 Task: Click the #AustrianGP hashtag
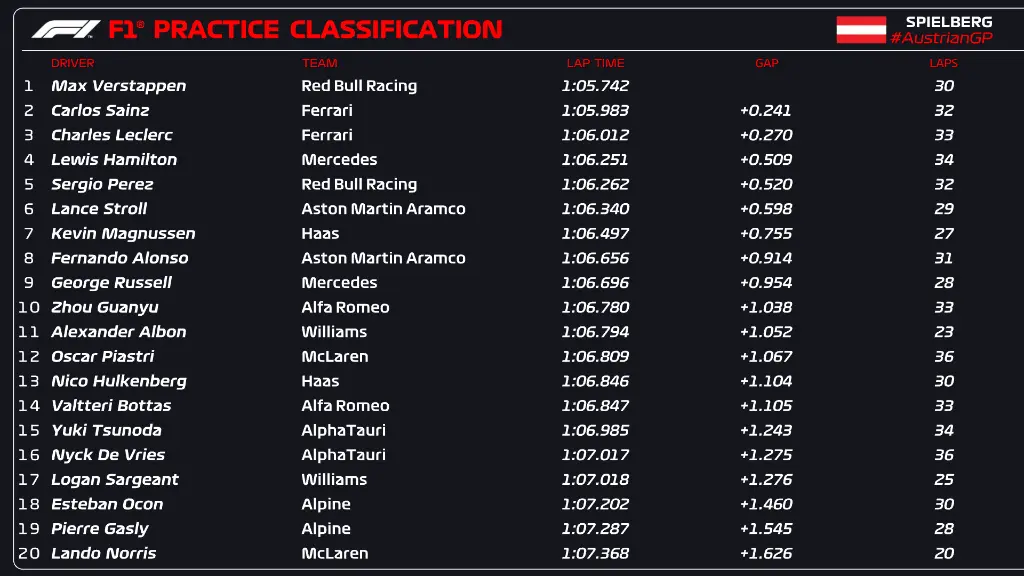pos(941,38)
